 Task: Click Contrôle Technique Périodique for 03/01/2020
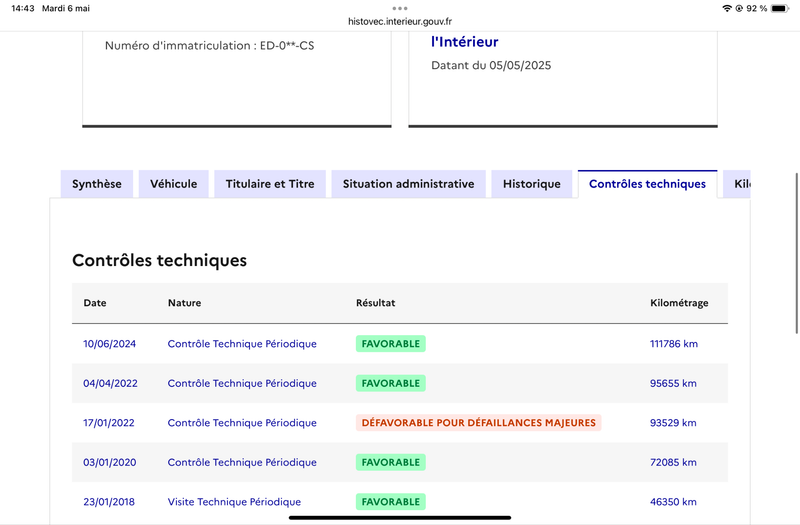click(242, 462)
